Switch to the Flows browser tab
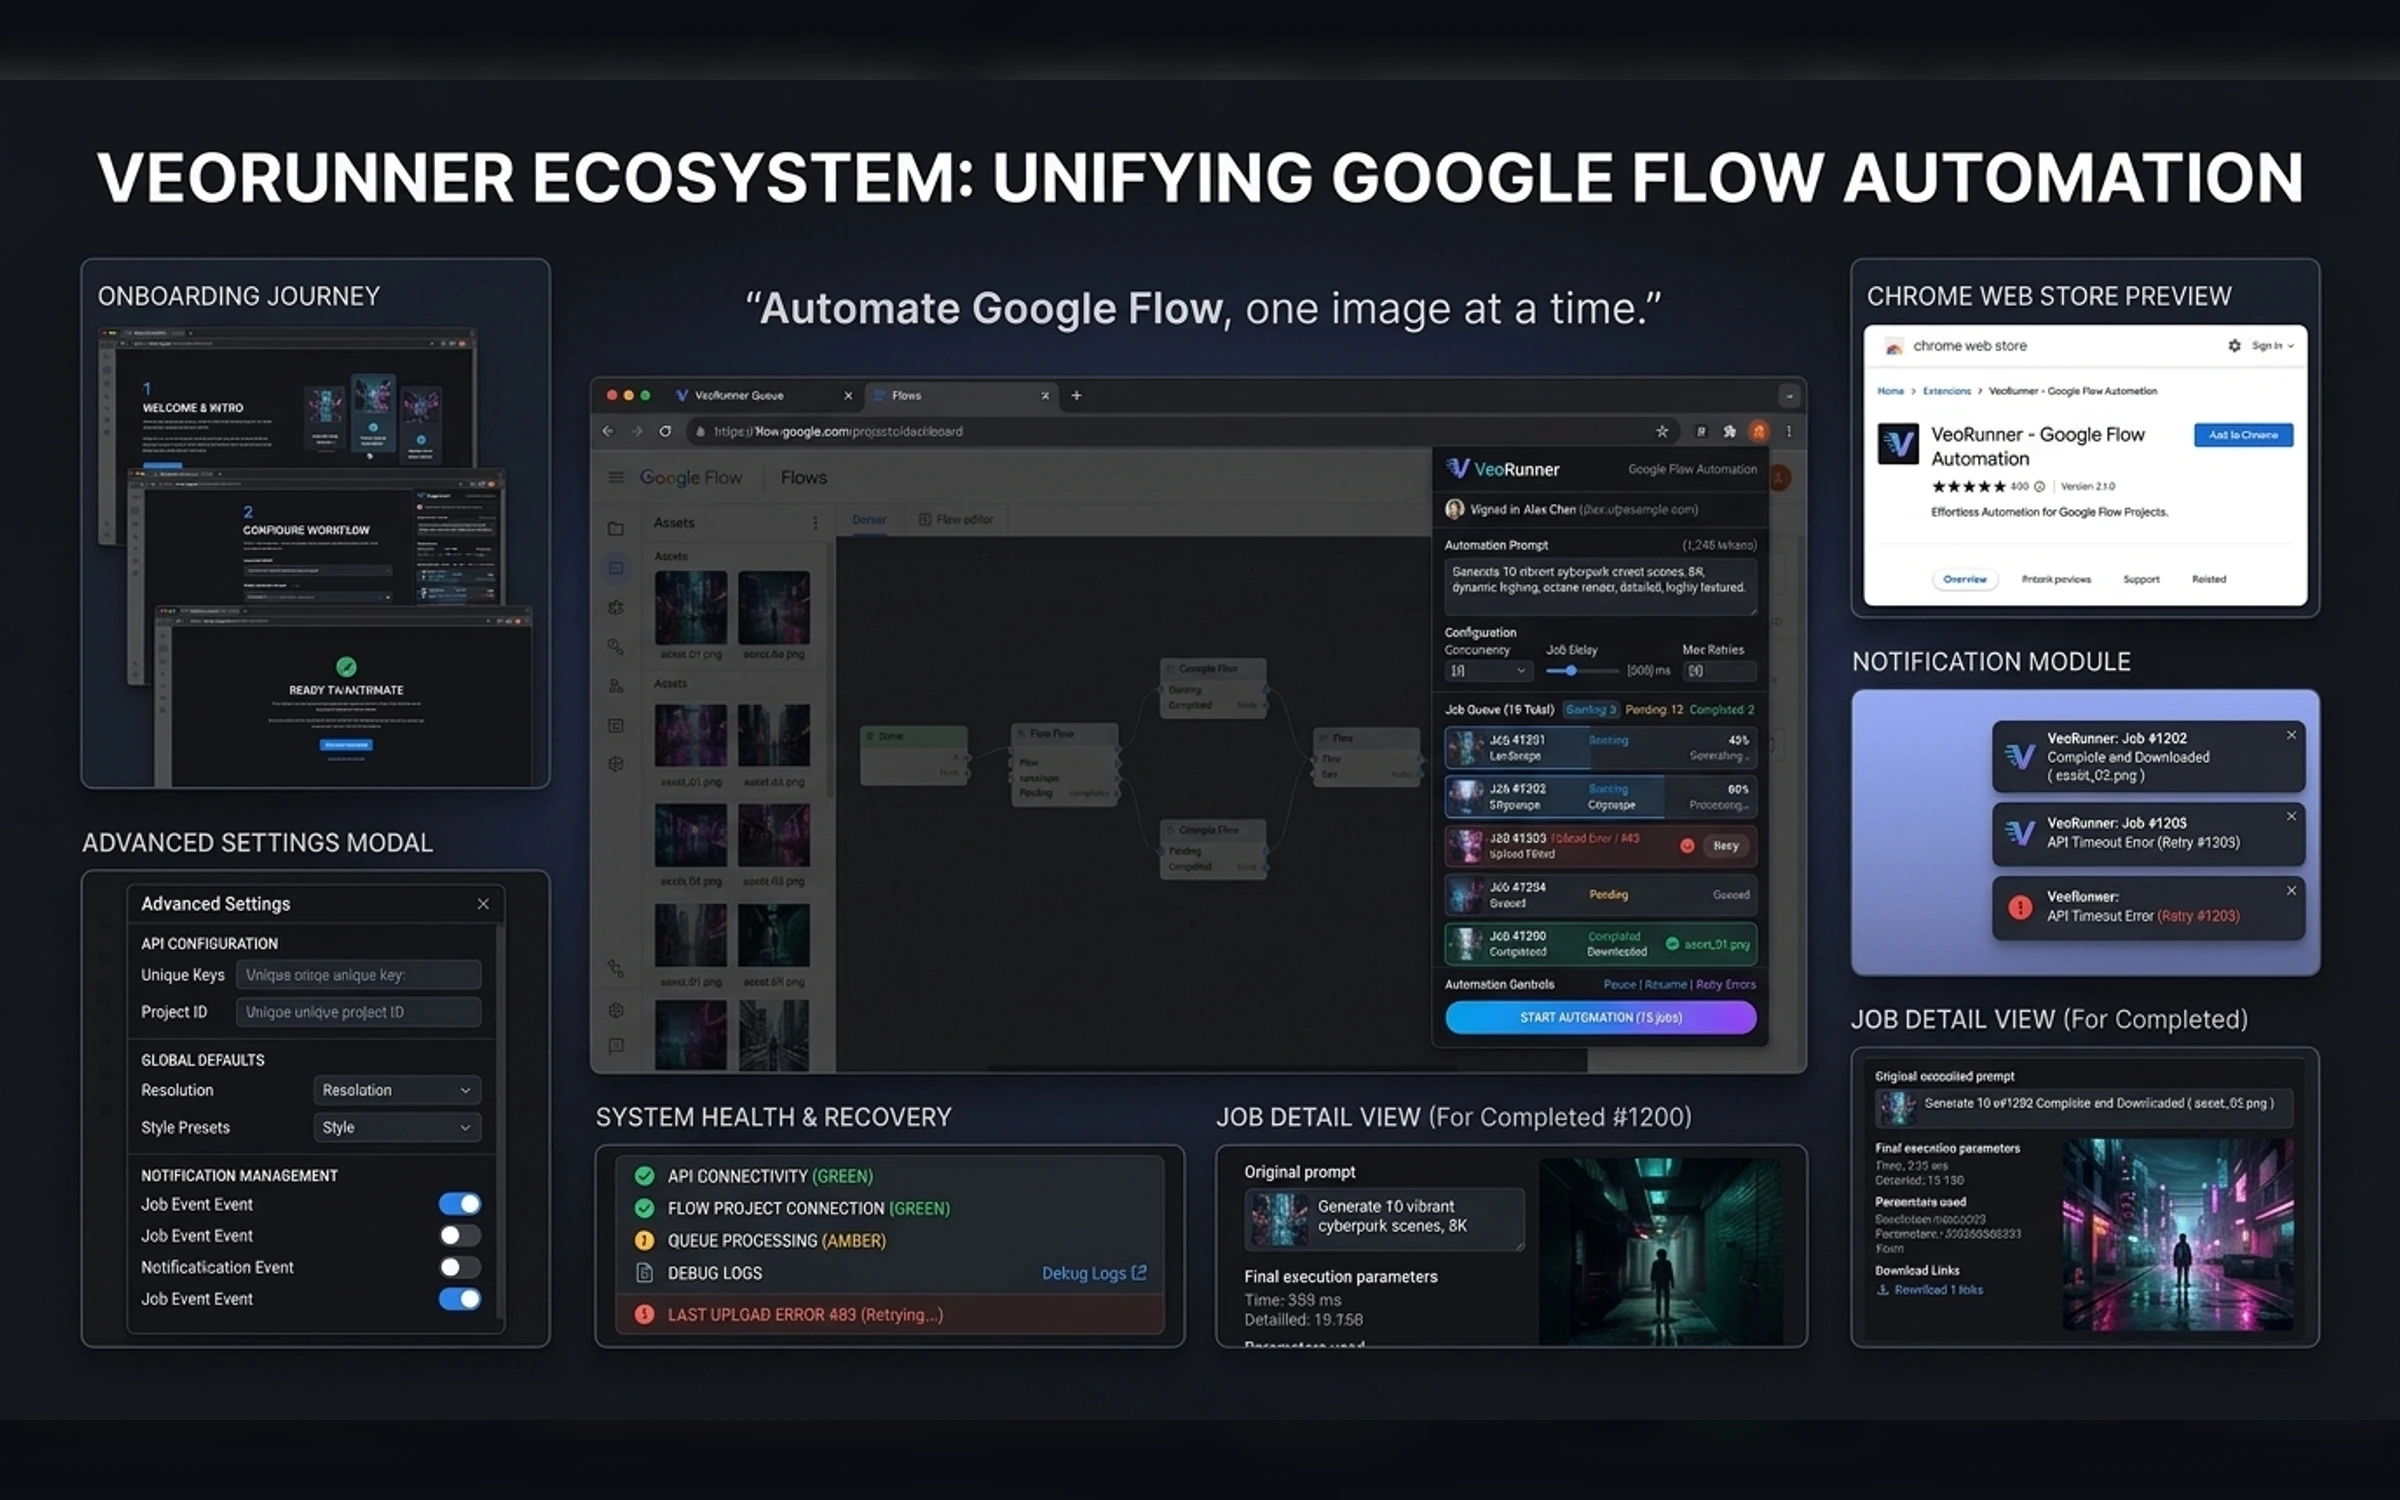This screenshot has width=2400, height=1500. 962,395
